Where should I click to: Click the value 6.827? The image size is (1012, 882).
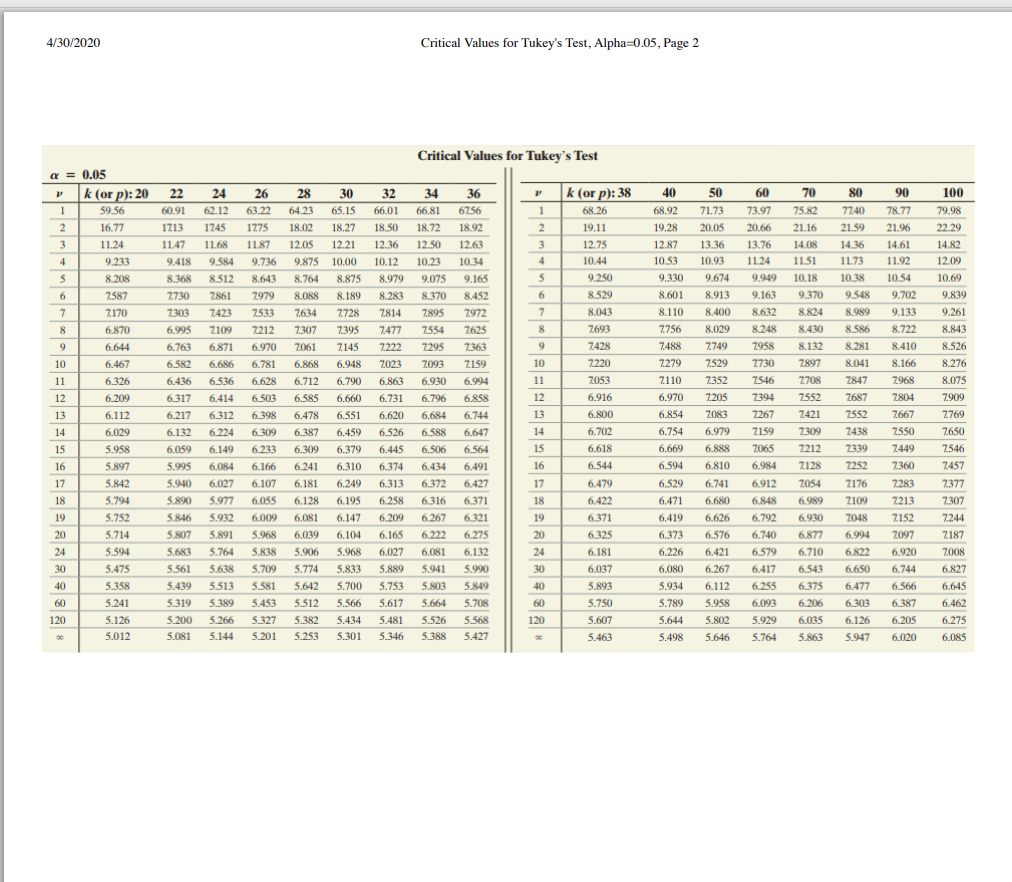(954, 569)
